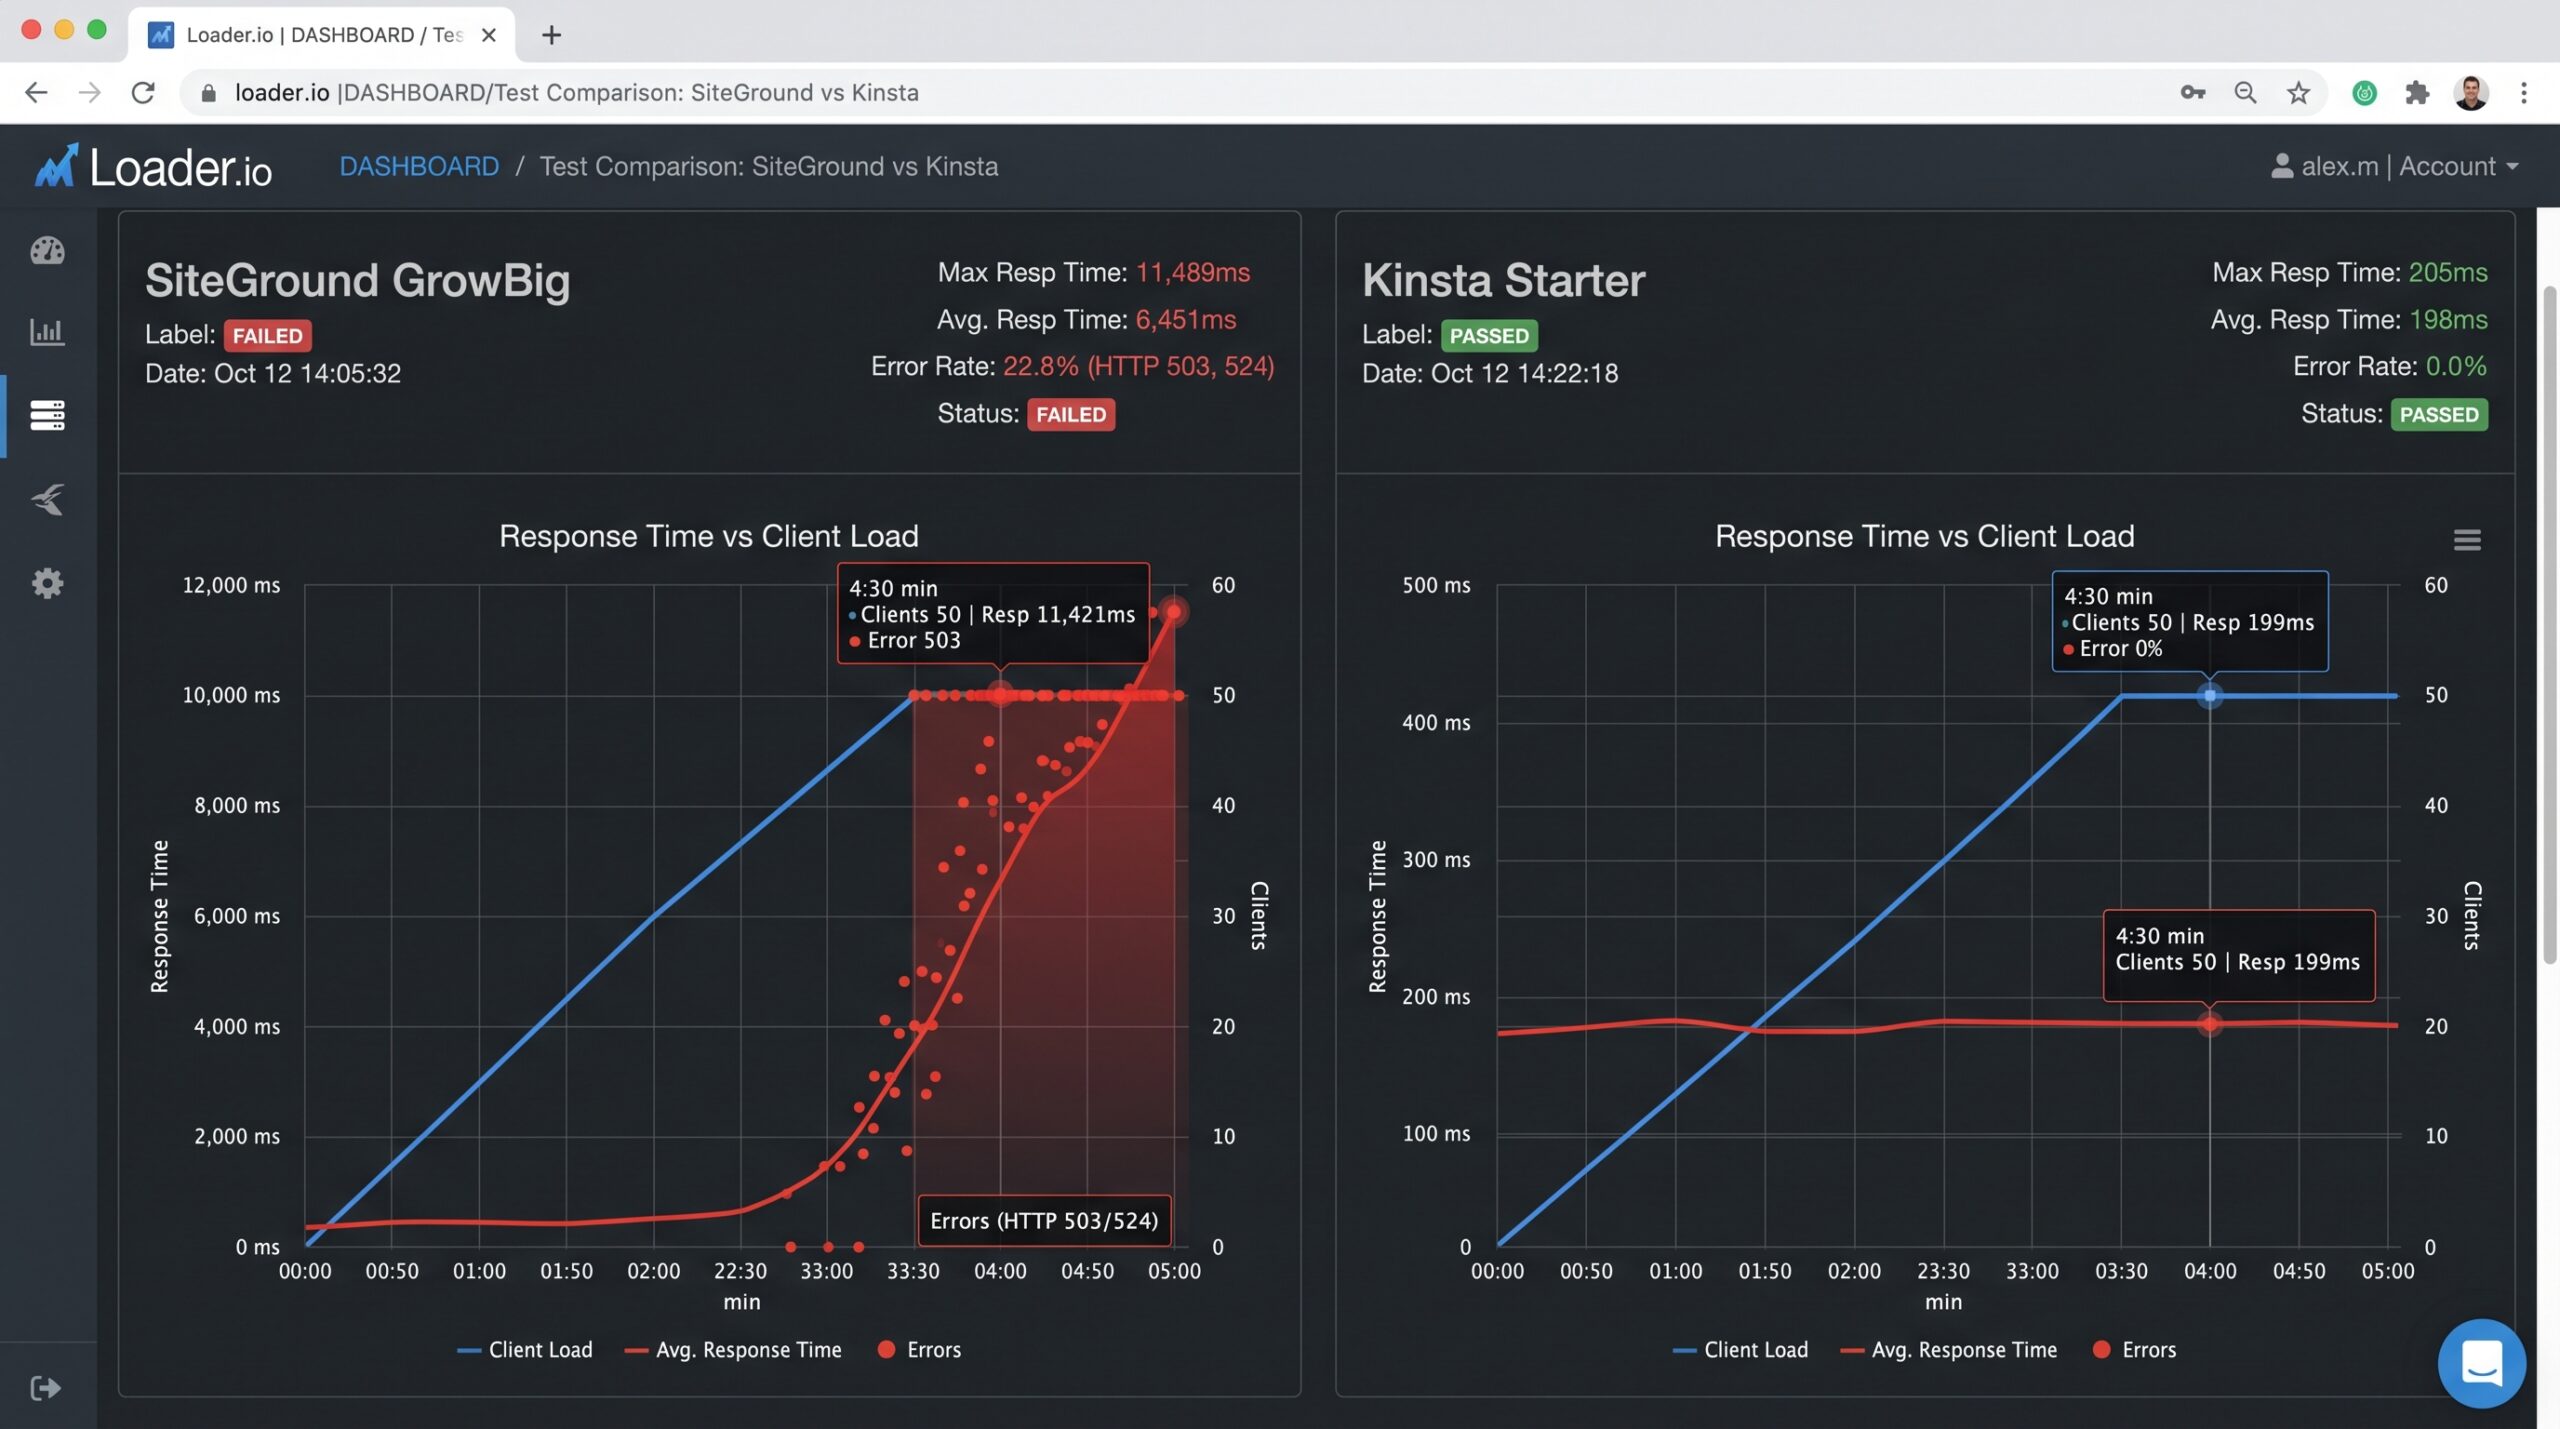This screenshot has width=2560, height=1429.
Task: Click SiteGround max response time '11,489ms'
Action: [x=1193, y=273]
